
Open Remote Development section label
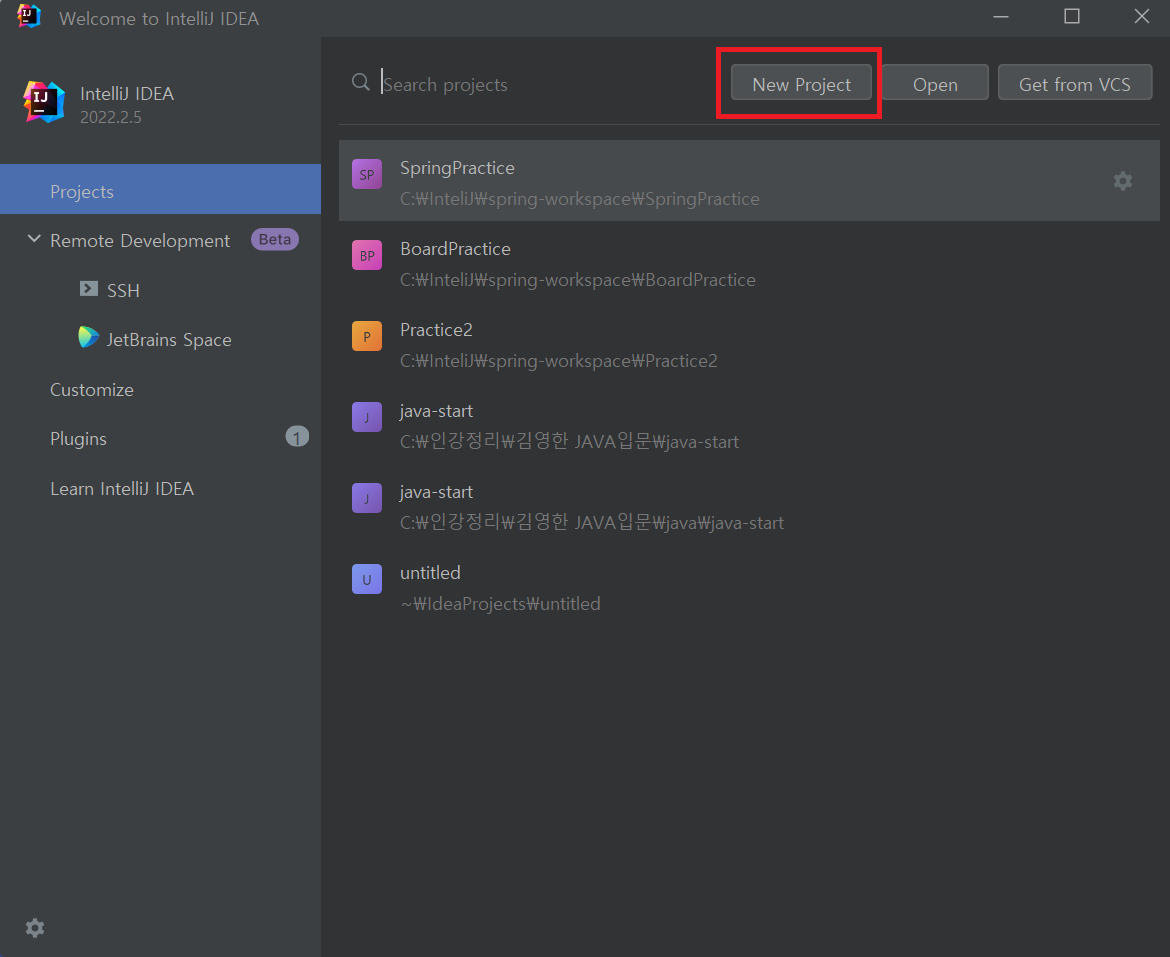pos(140,241)
